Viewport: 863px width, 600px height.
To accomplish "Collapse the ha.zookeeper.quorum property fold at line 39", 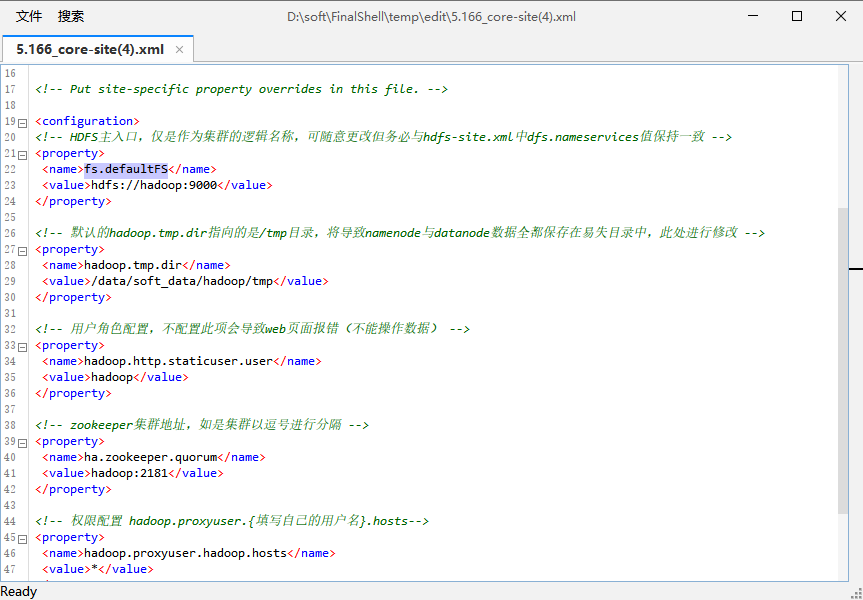I will coord(21,440).
